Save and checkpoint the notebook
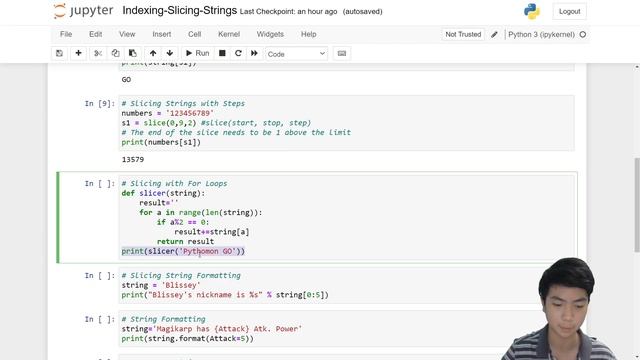Image resolution: width=640 pixels, height=360 pixels. click(59, 53)
